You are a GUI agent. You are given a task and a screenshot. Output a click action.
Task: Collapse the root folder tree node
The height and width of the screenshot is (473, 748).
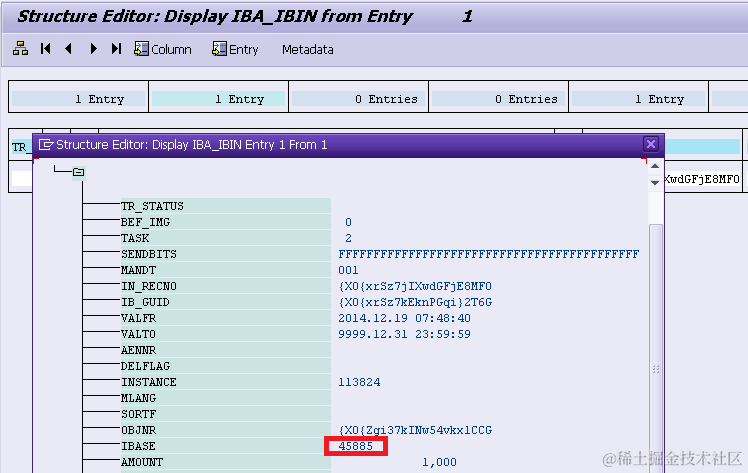79,172
